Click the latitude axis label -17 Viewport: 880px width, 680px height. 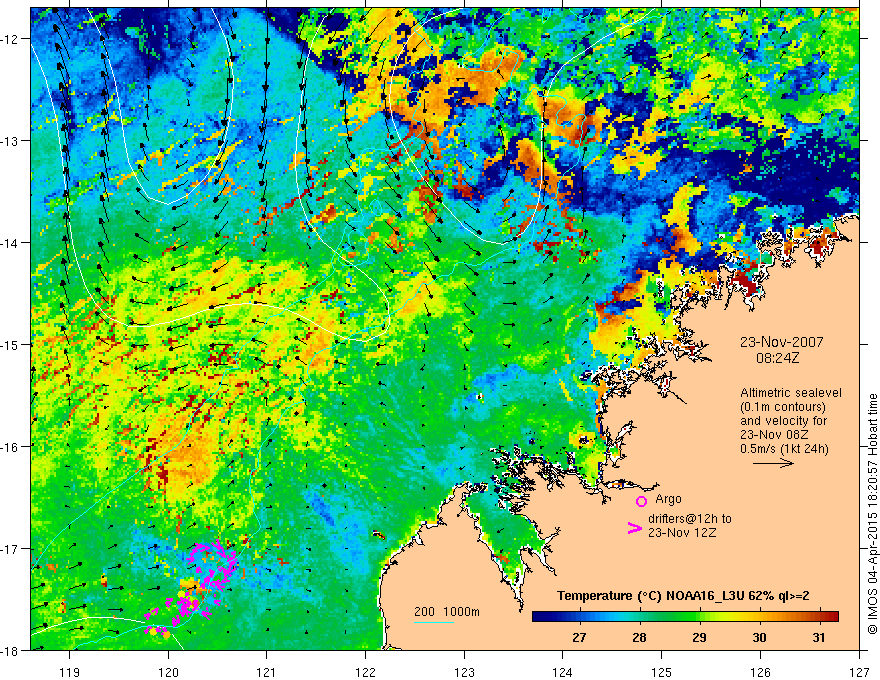(11, 549)
